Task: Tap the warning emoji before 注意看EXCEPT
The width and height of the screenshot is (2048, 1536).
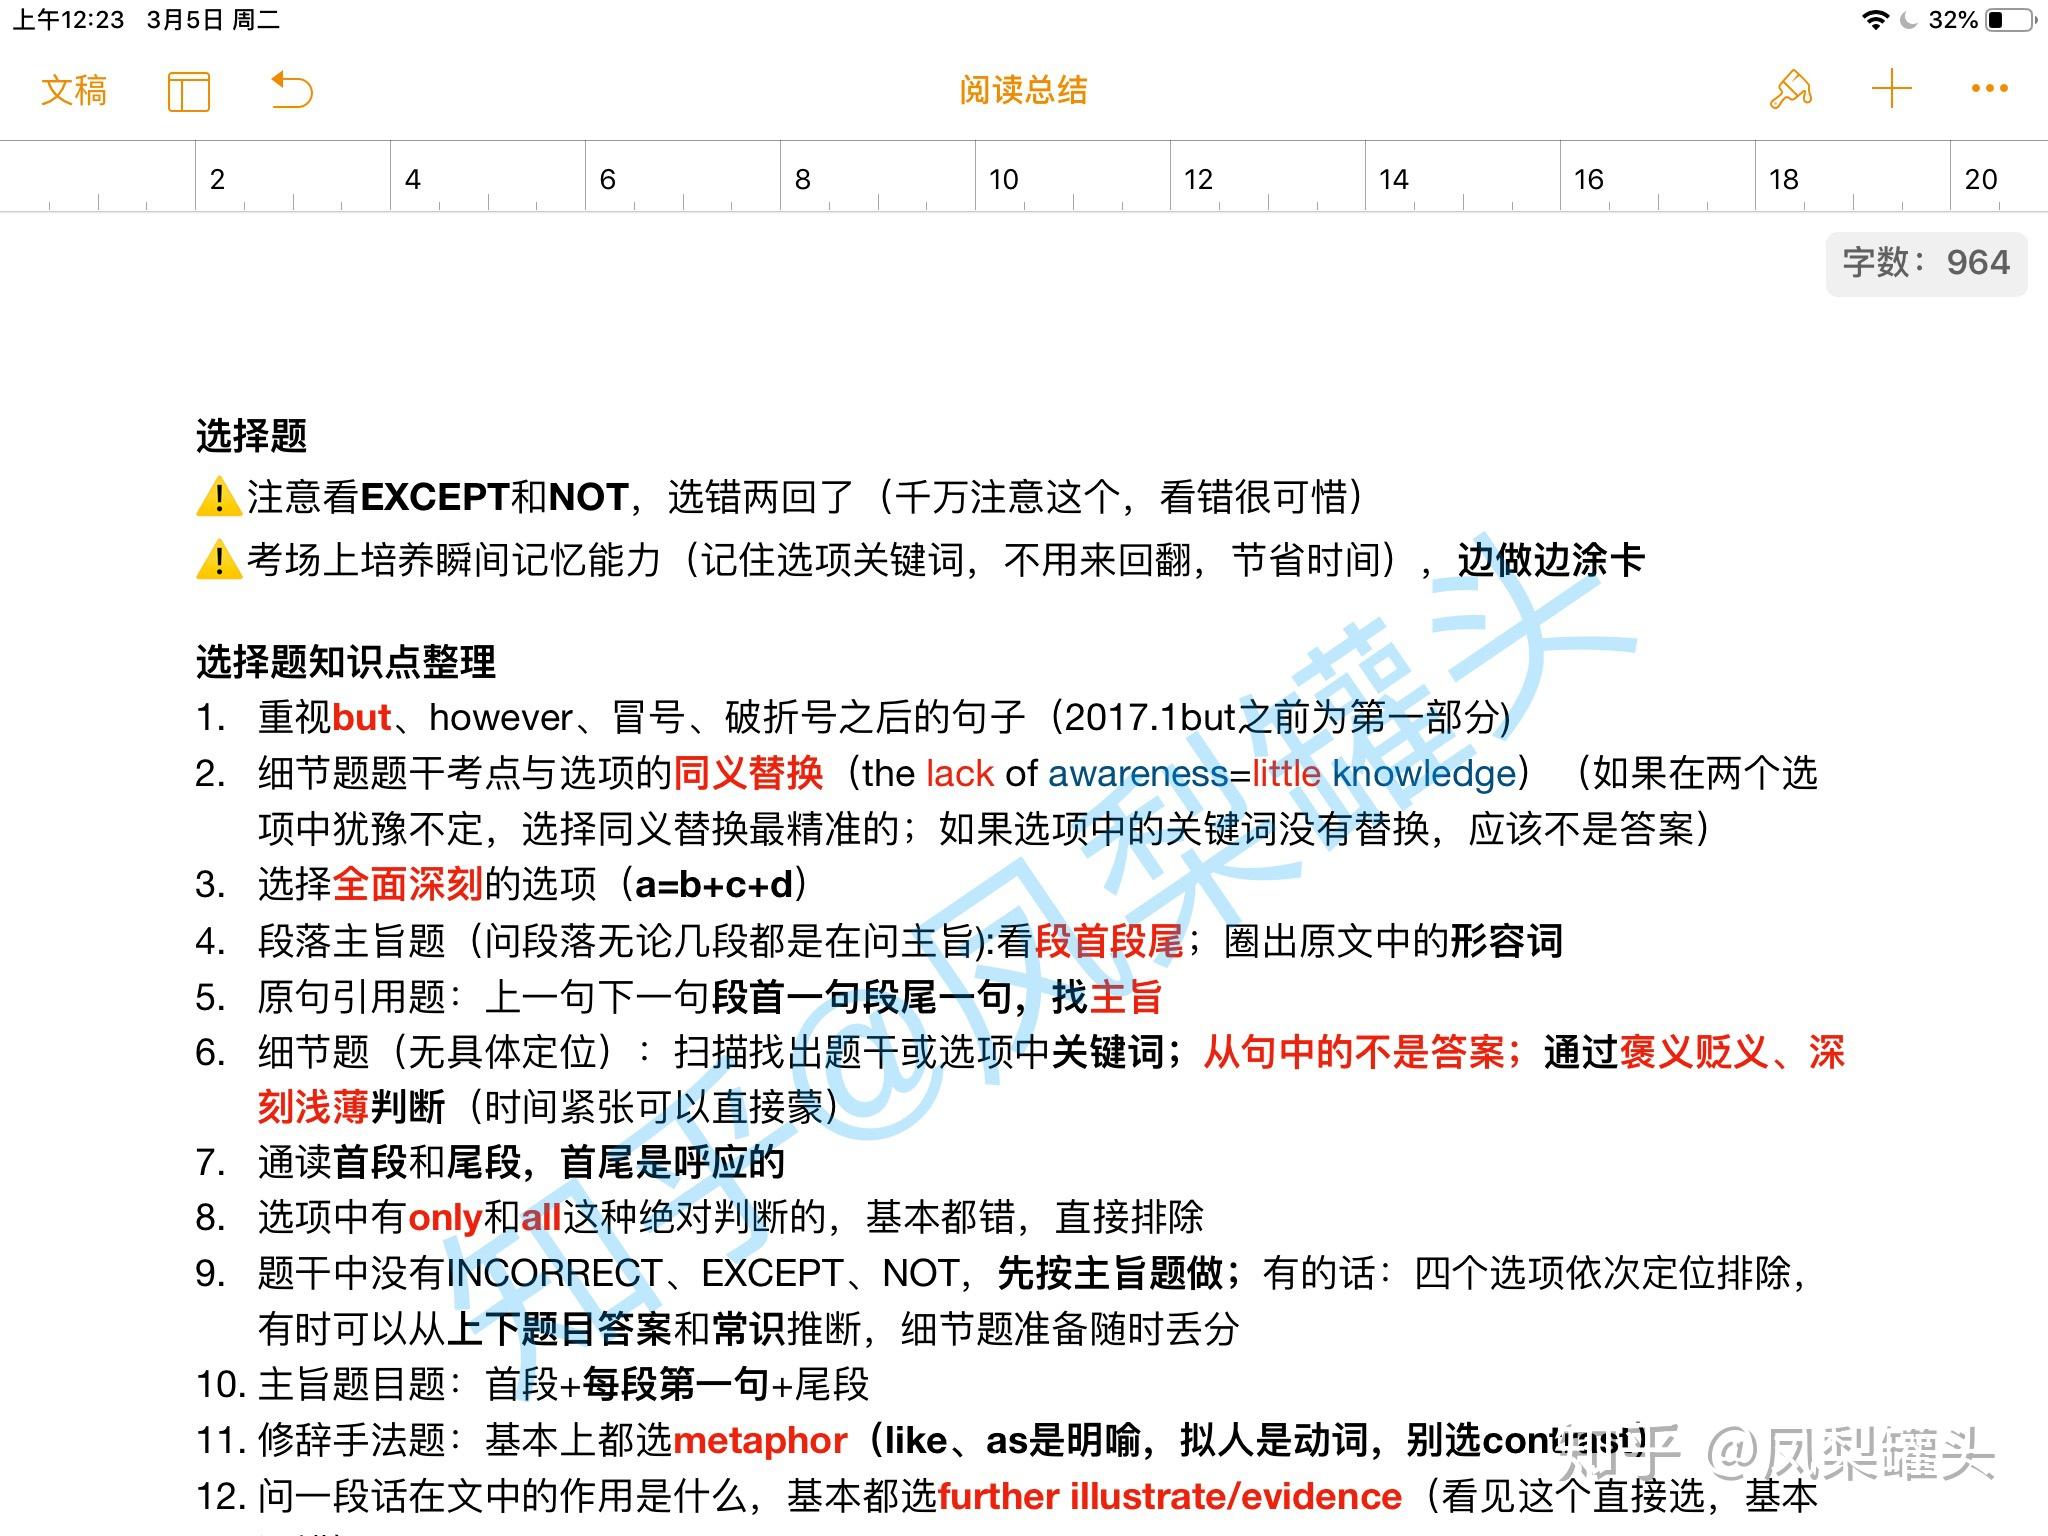Action: click(219, 498)
